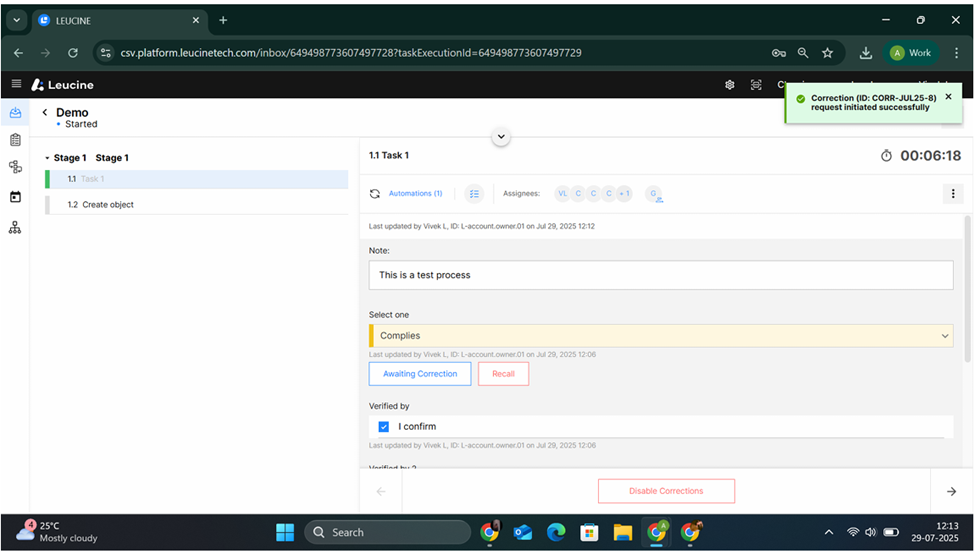Collapse the Stage 1 tree section

point(47,158)
